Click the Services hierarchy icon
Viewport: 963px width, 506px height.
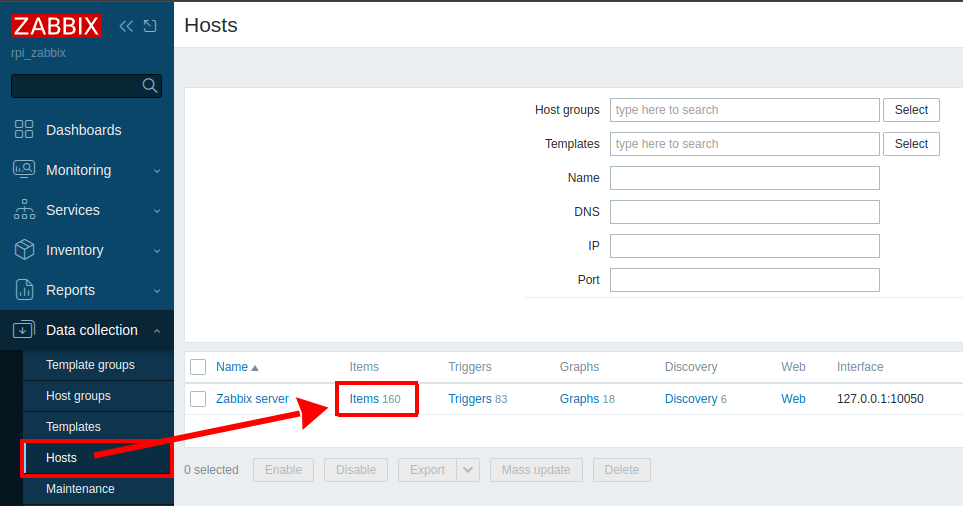pos(24,209)
